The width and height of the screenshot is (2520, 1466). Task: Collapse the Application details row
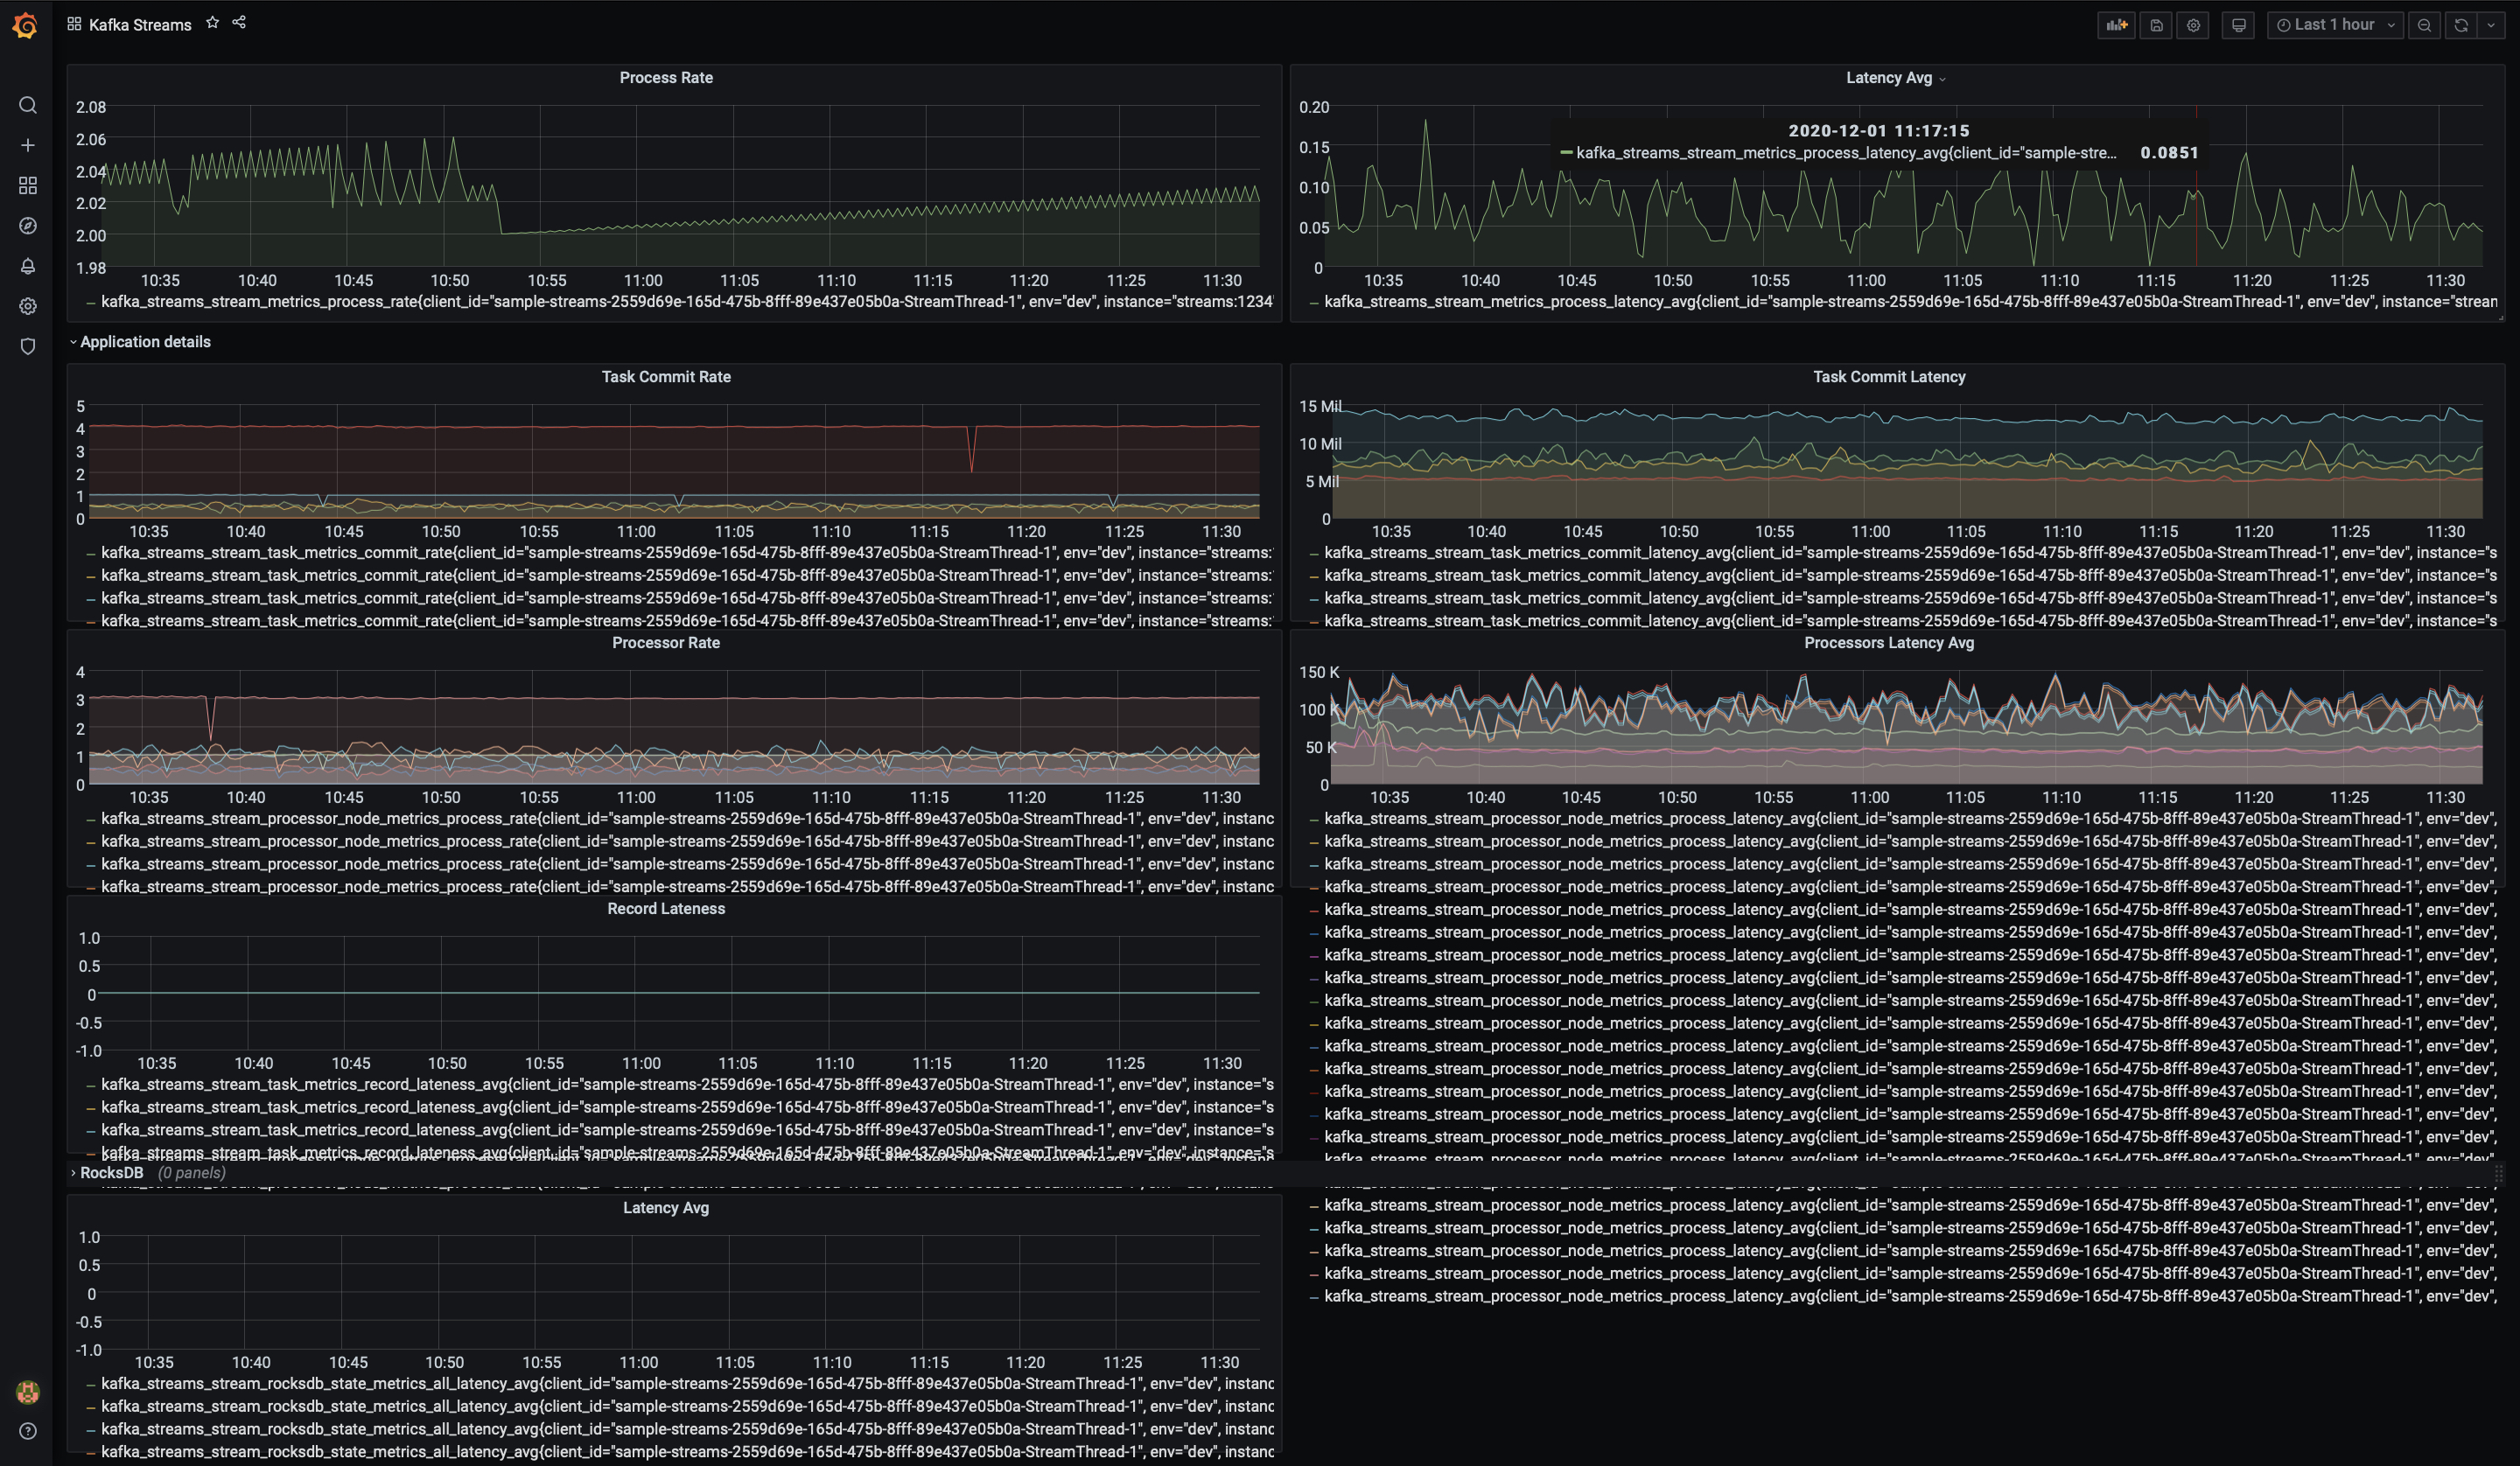pyautogui.click(x=144, y=342)
